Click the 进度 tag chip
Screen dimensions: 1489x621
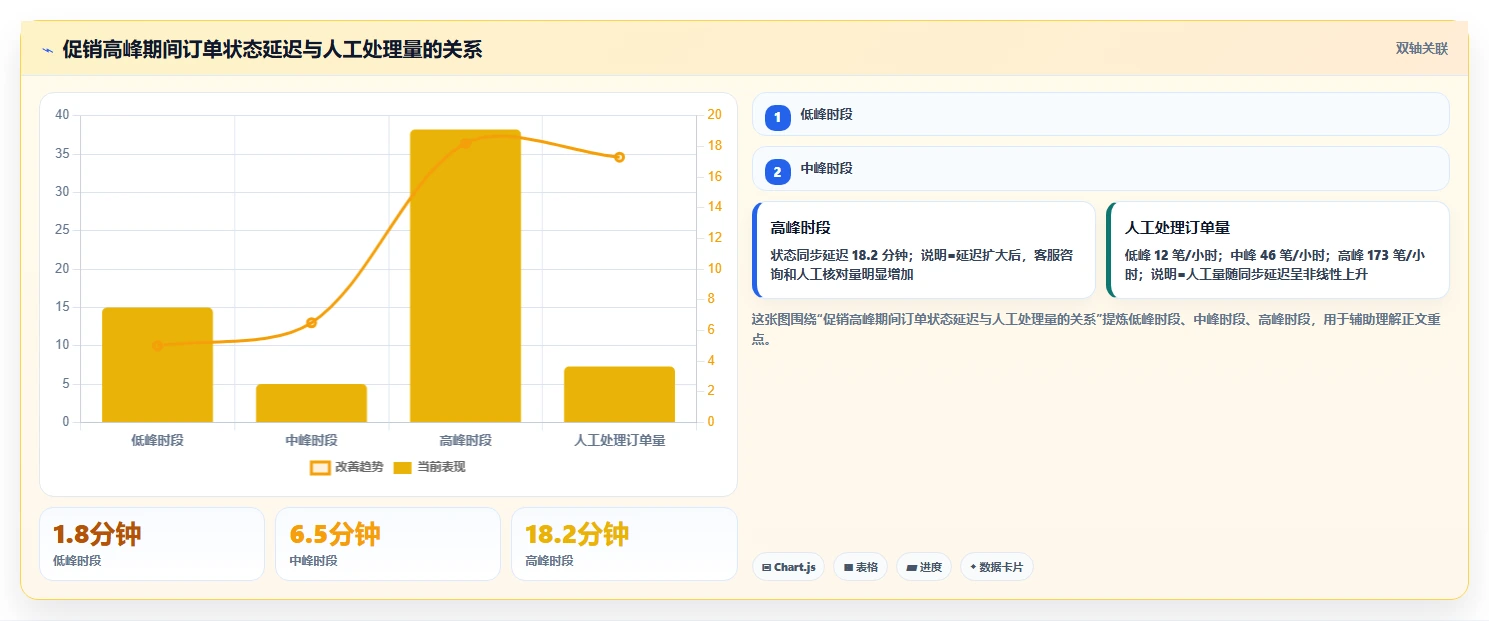coord(924,567)
